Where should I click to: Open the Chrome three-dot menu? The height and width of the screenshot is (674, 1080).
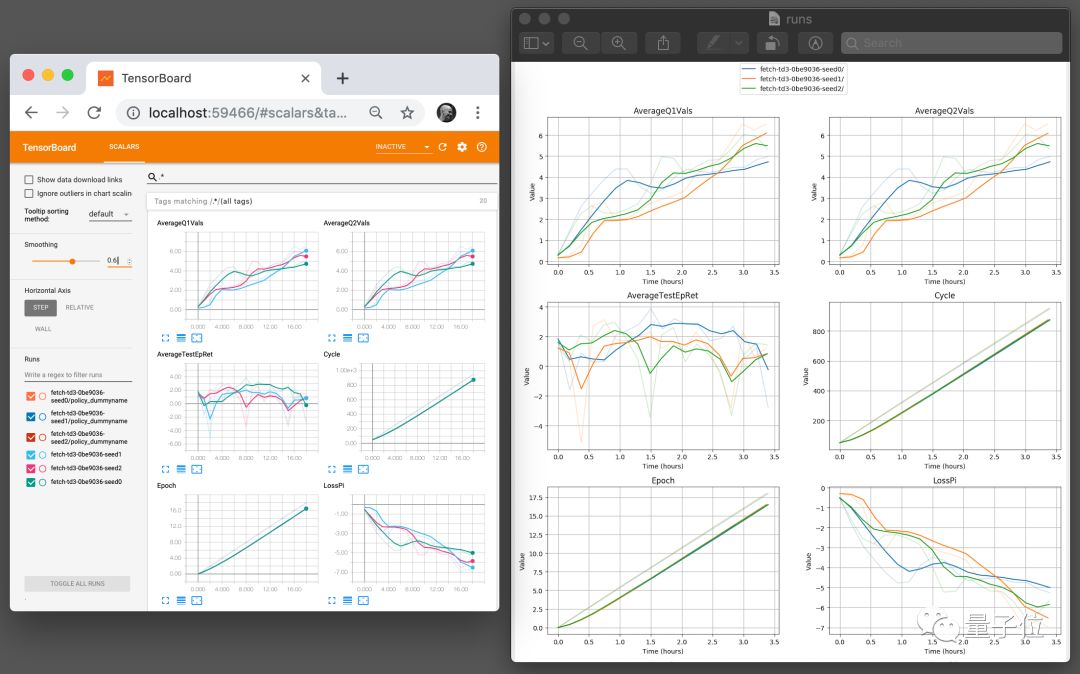pos(477,112)
